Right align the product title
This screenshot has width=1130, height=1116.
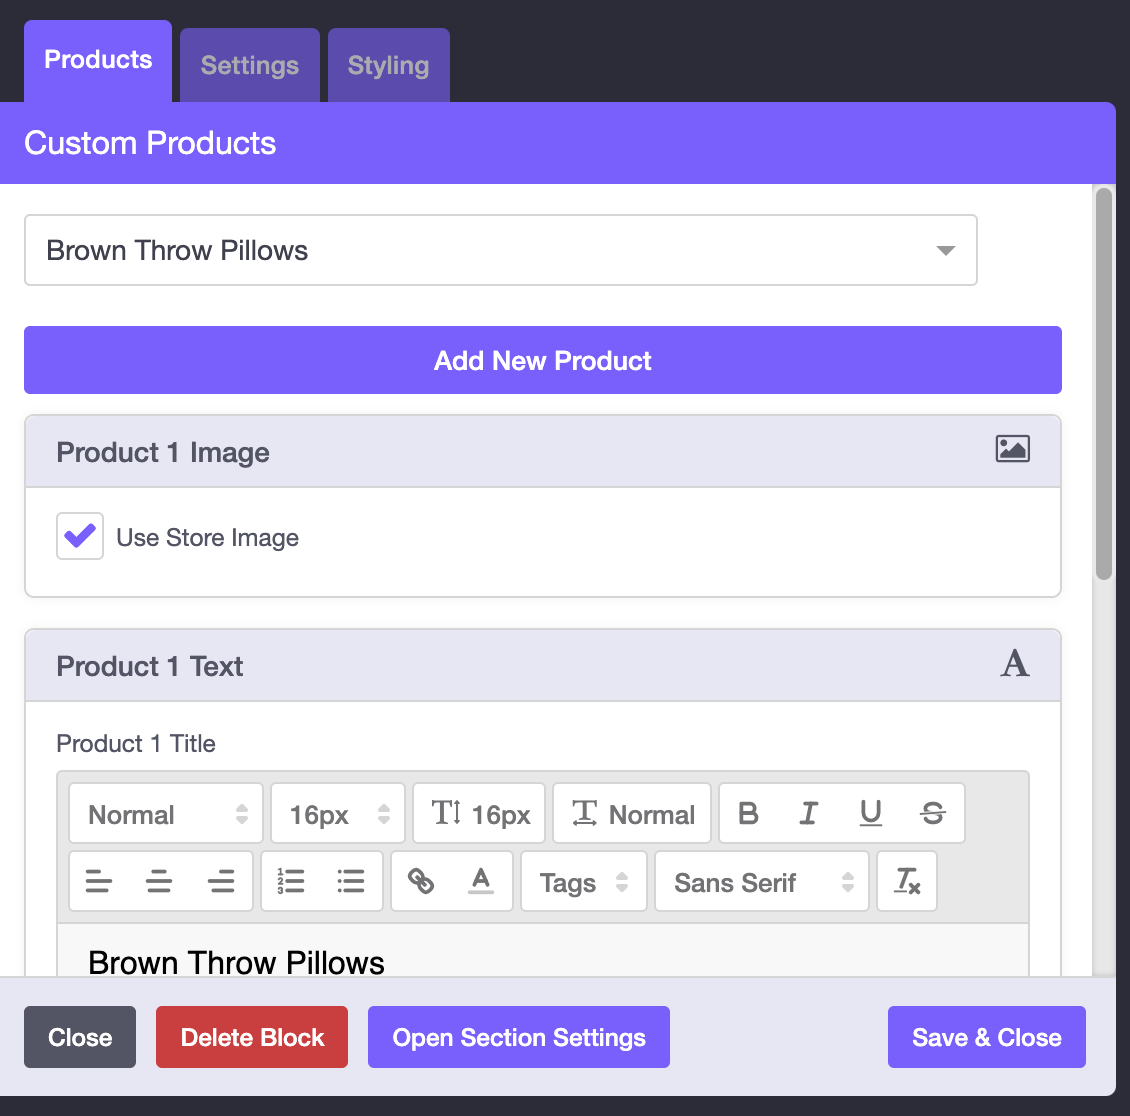[221, 882]
